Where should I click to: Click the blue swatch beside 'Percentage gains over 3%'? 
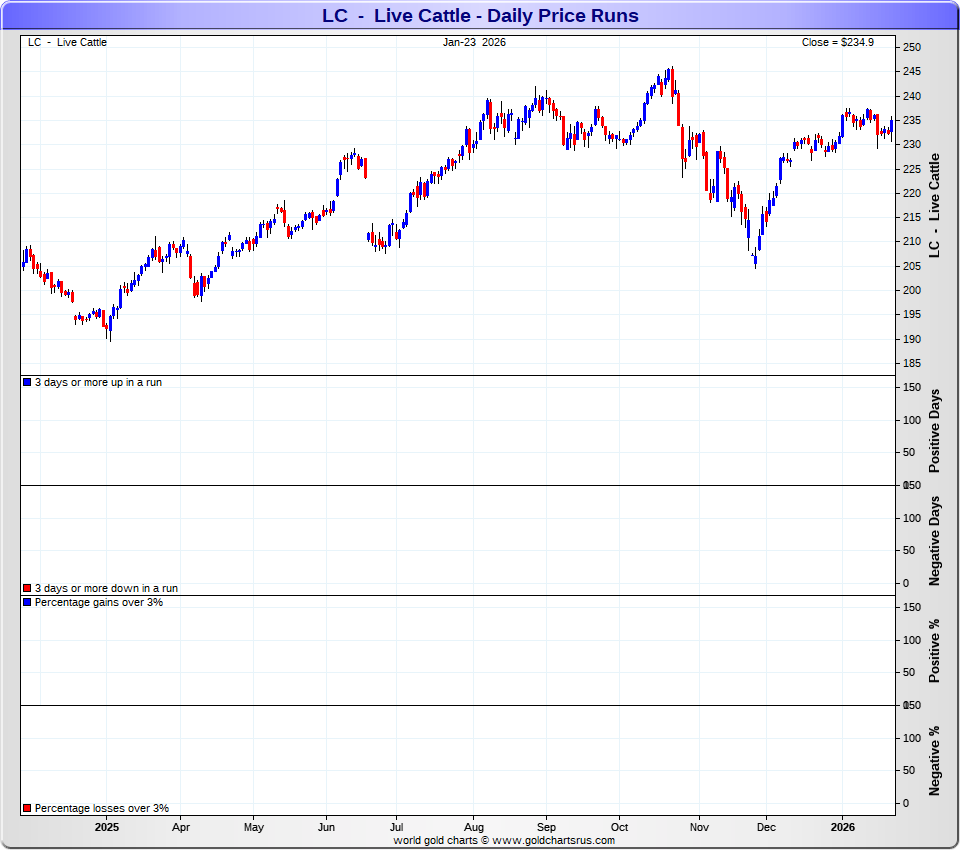click(27, 602)
